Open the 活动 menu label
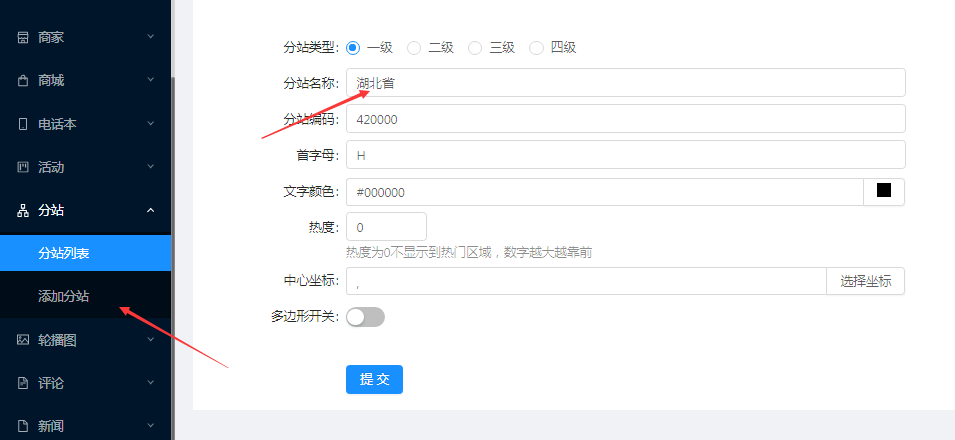Image resolution: width=955 pixels, height=440 pixels. [51, 167]
